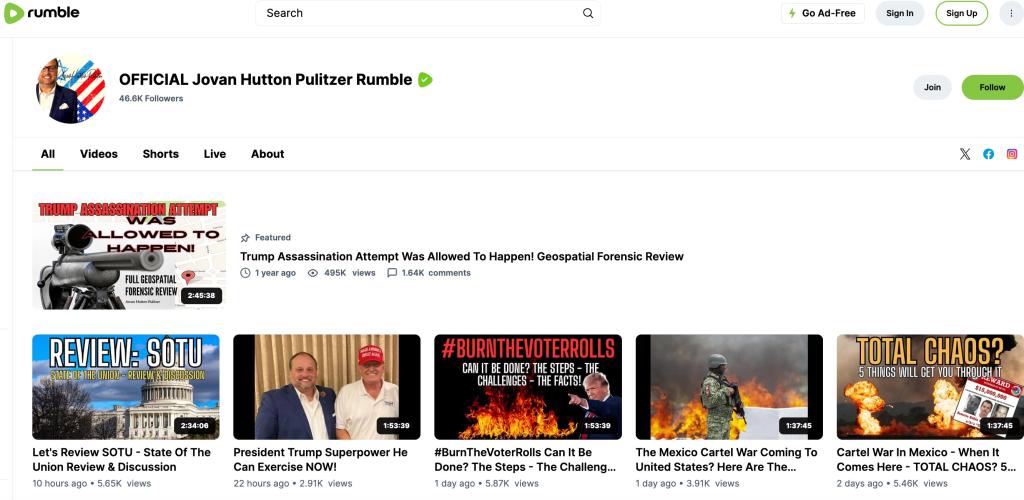The width and height of the screenshot is (1024, 500).
Task: Open the Total Chaos video thumbnail
Action: pyautogui.click(x=930, y=387)
